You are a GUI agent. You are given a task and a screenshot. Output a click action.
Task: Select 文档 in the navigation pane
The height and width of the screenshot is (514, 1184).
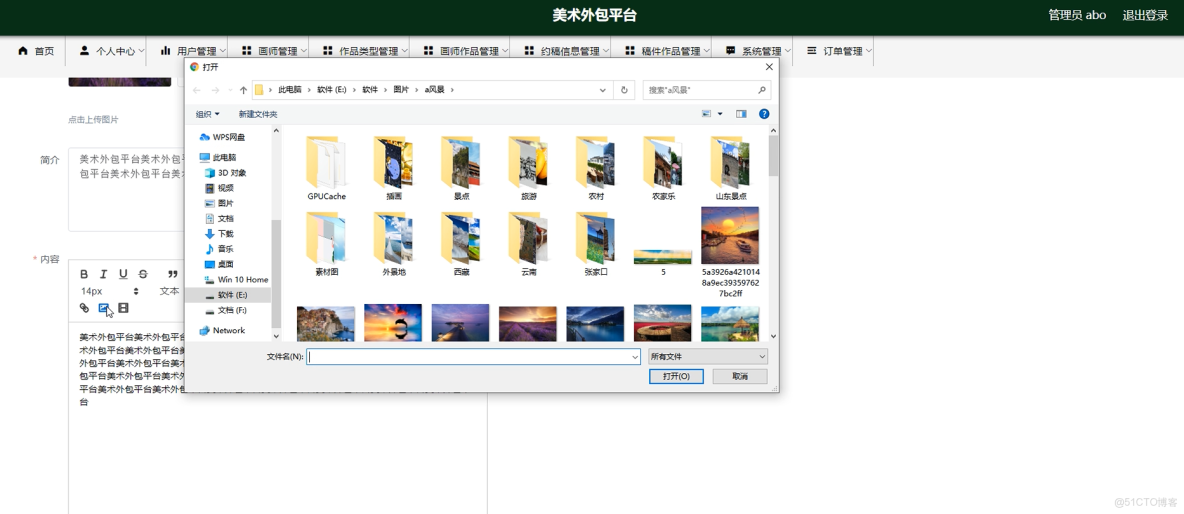[220, 218]
